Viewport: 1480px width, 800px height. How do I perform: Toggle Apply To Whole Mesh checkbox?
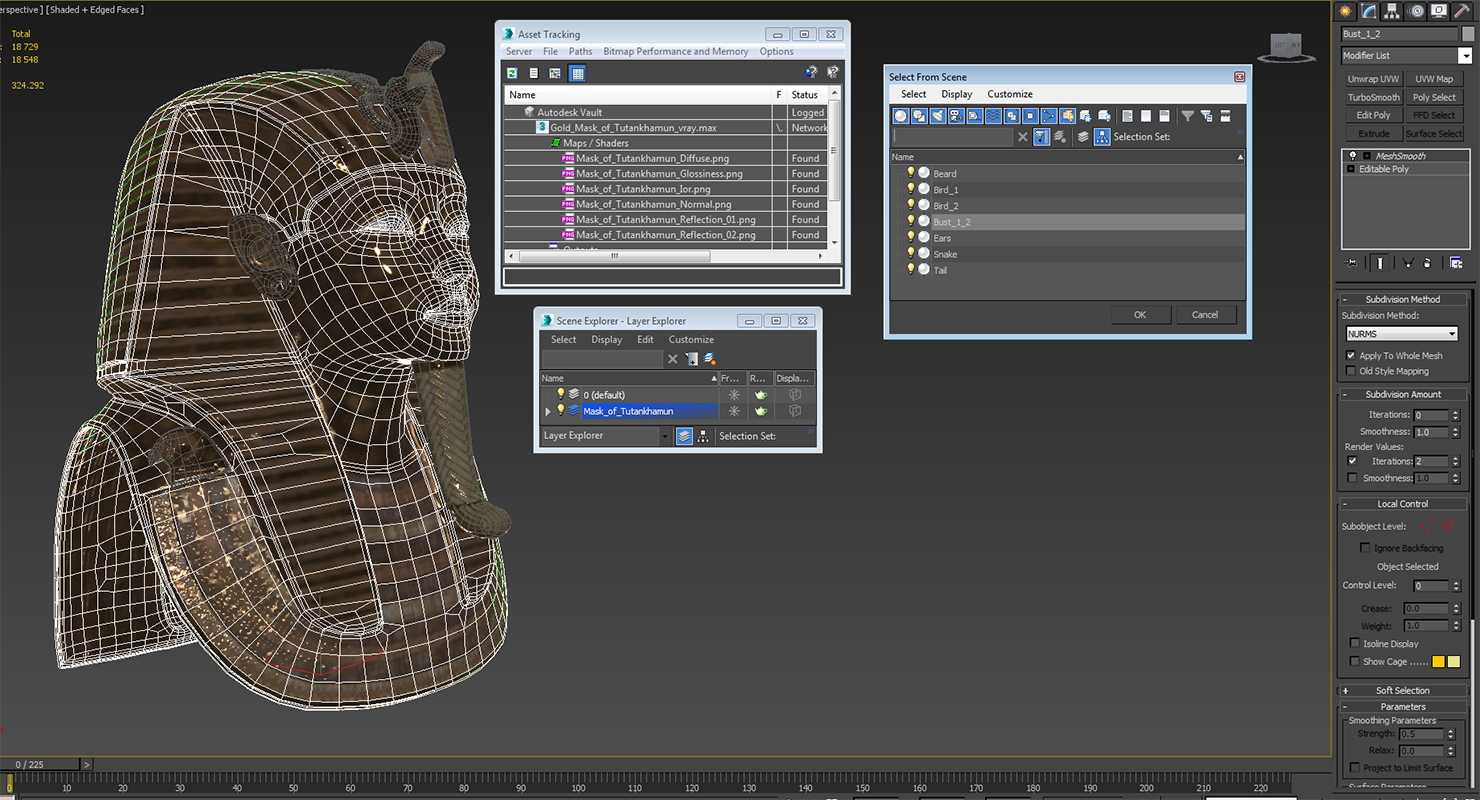coord(1351,355)
